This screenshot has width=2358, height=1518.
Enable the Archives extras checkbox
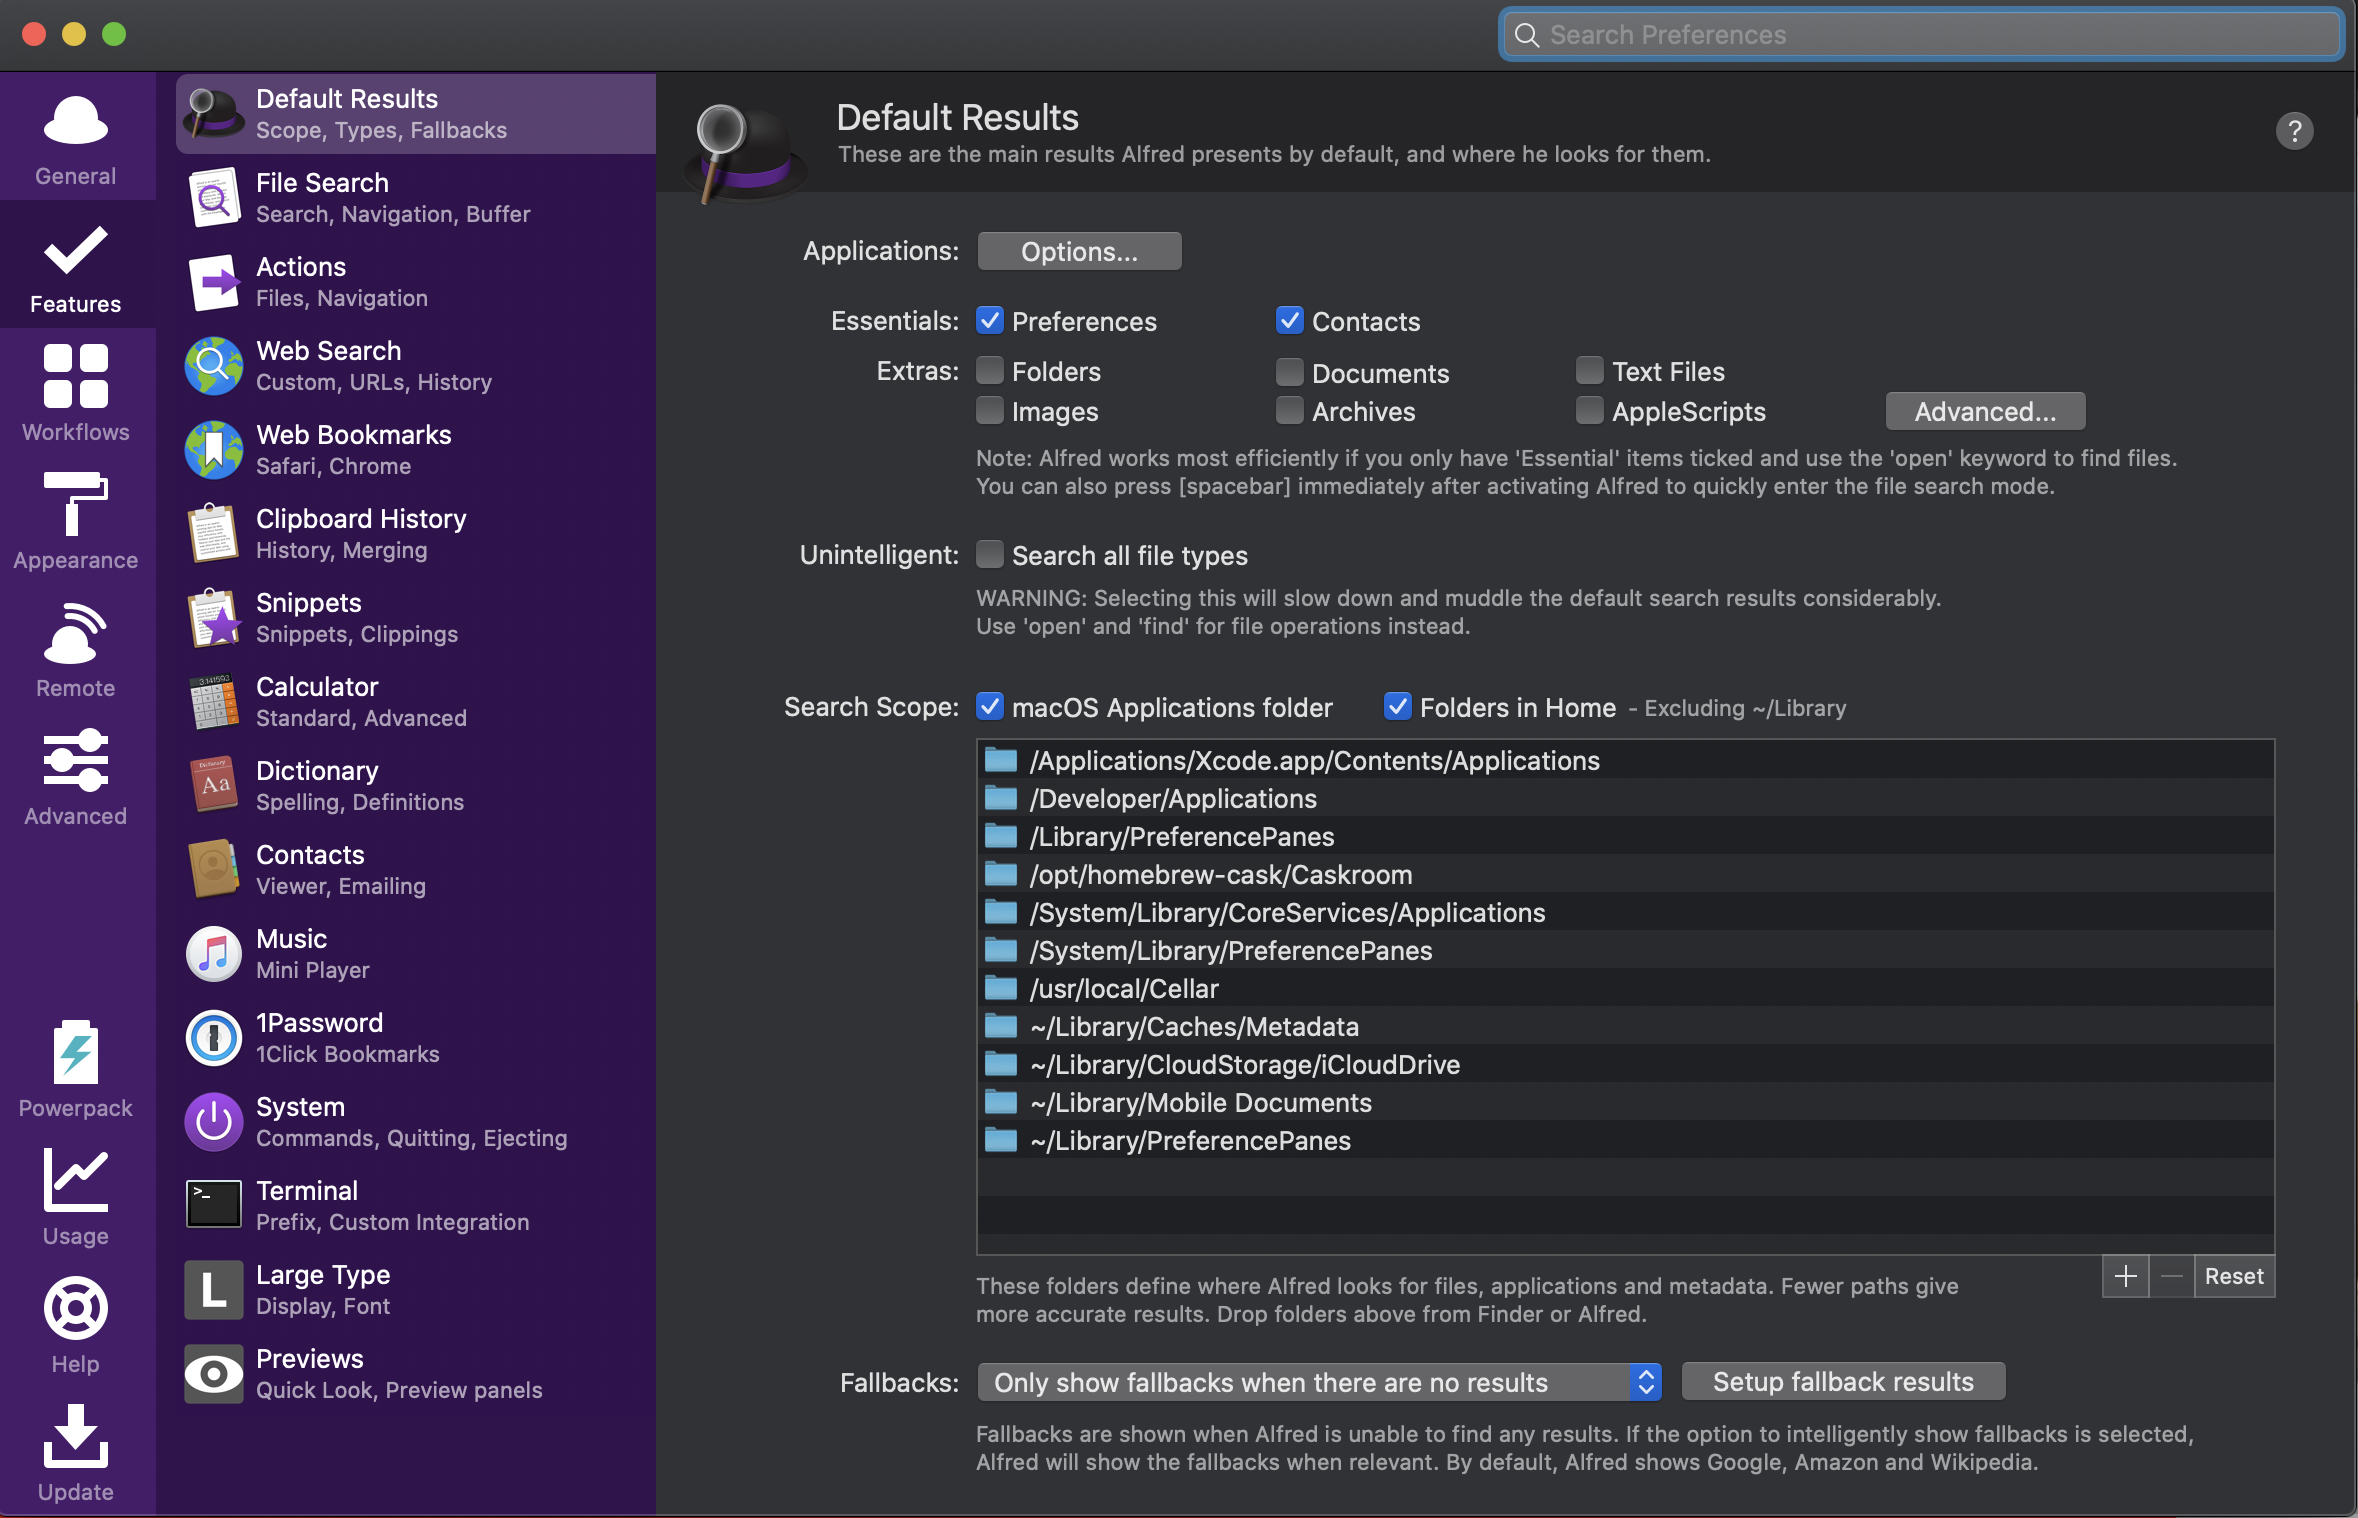point(1290,411)
